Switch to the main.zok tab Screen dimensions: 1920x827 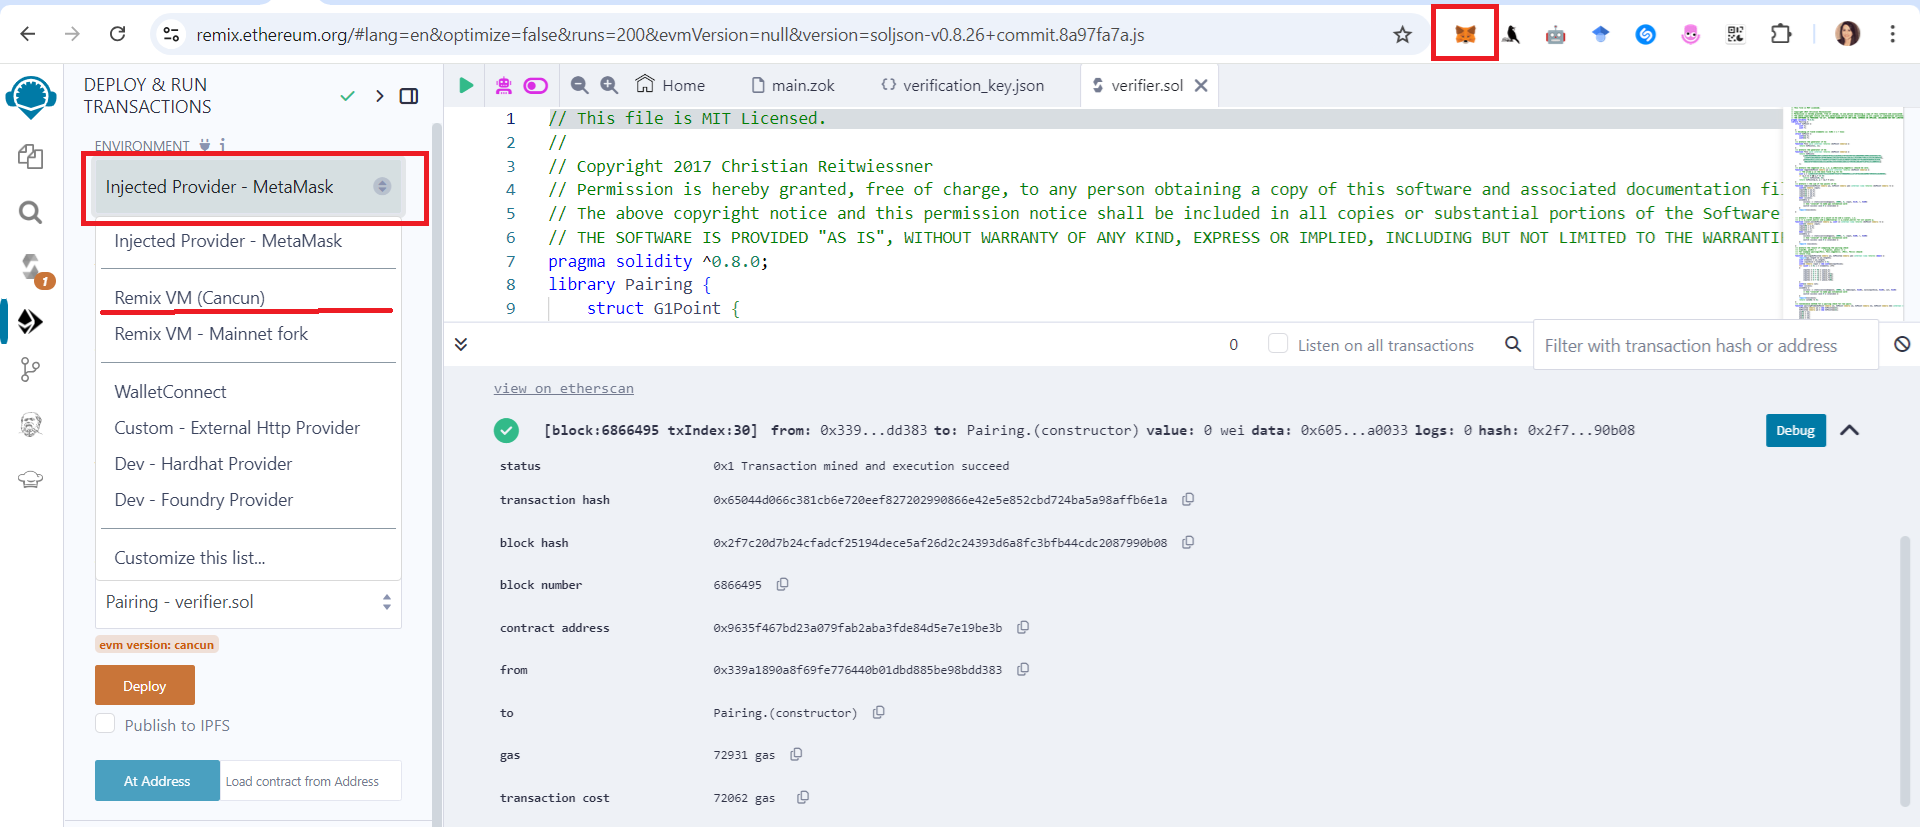tap(793, 85)
